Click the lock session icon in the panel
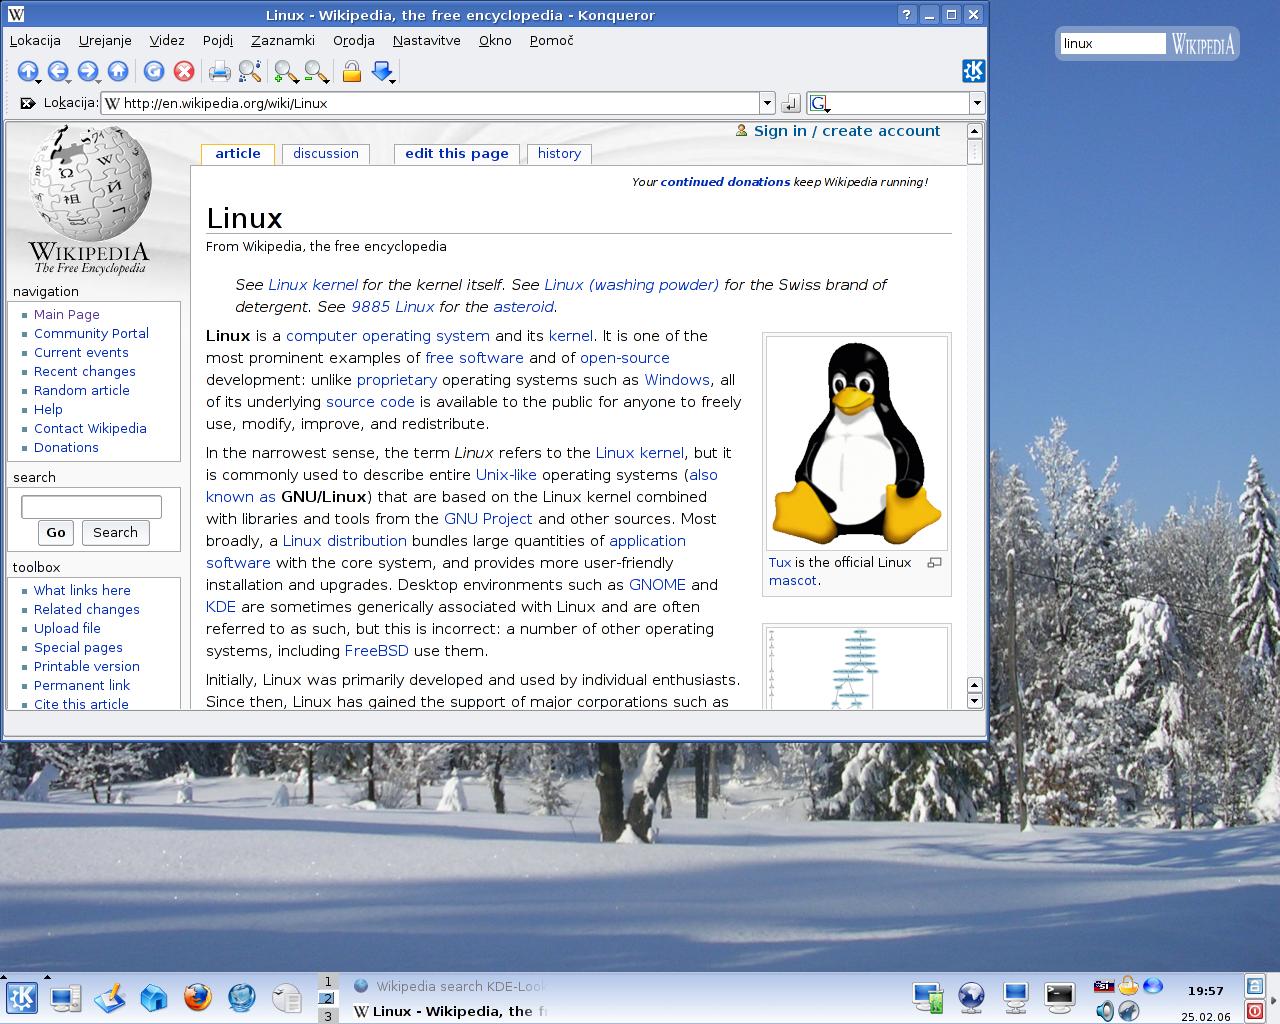Image resolution: width=1280 pixels, height=1024 pixels. 1254,986
